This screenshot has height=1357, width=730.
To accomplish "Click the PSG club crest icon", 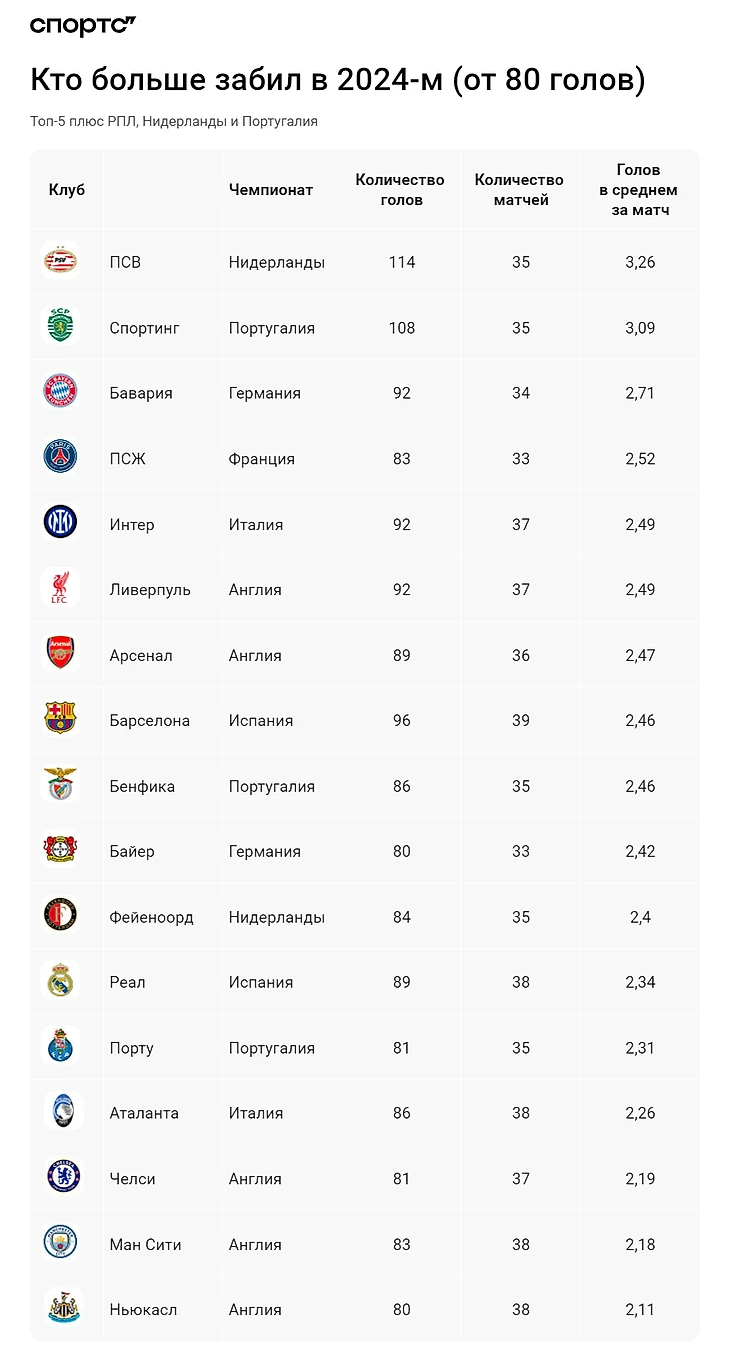I will click(60, 458).
